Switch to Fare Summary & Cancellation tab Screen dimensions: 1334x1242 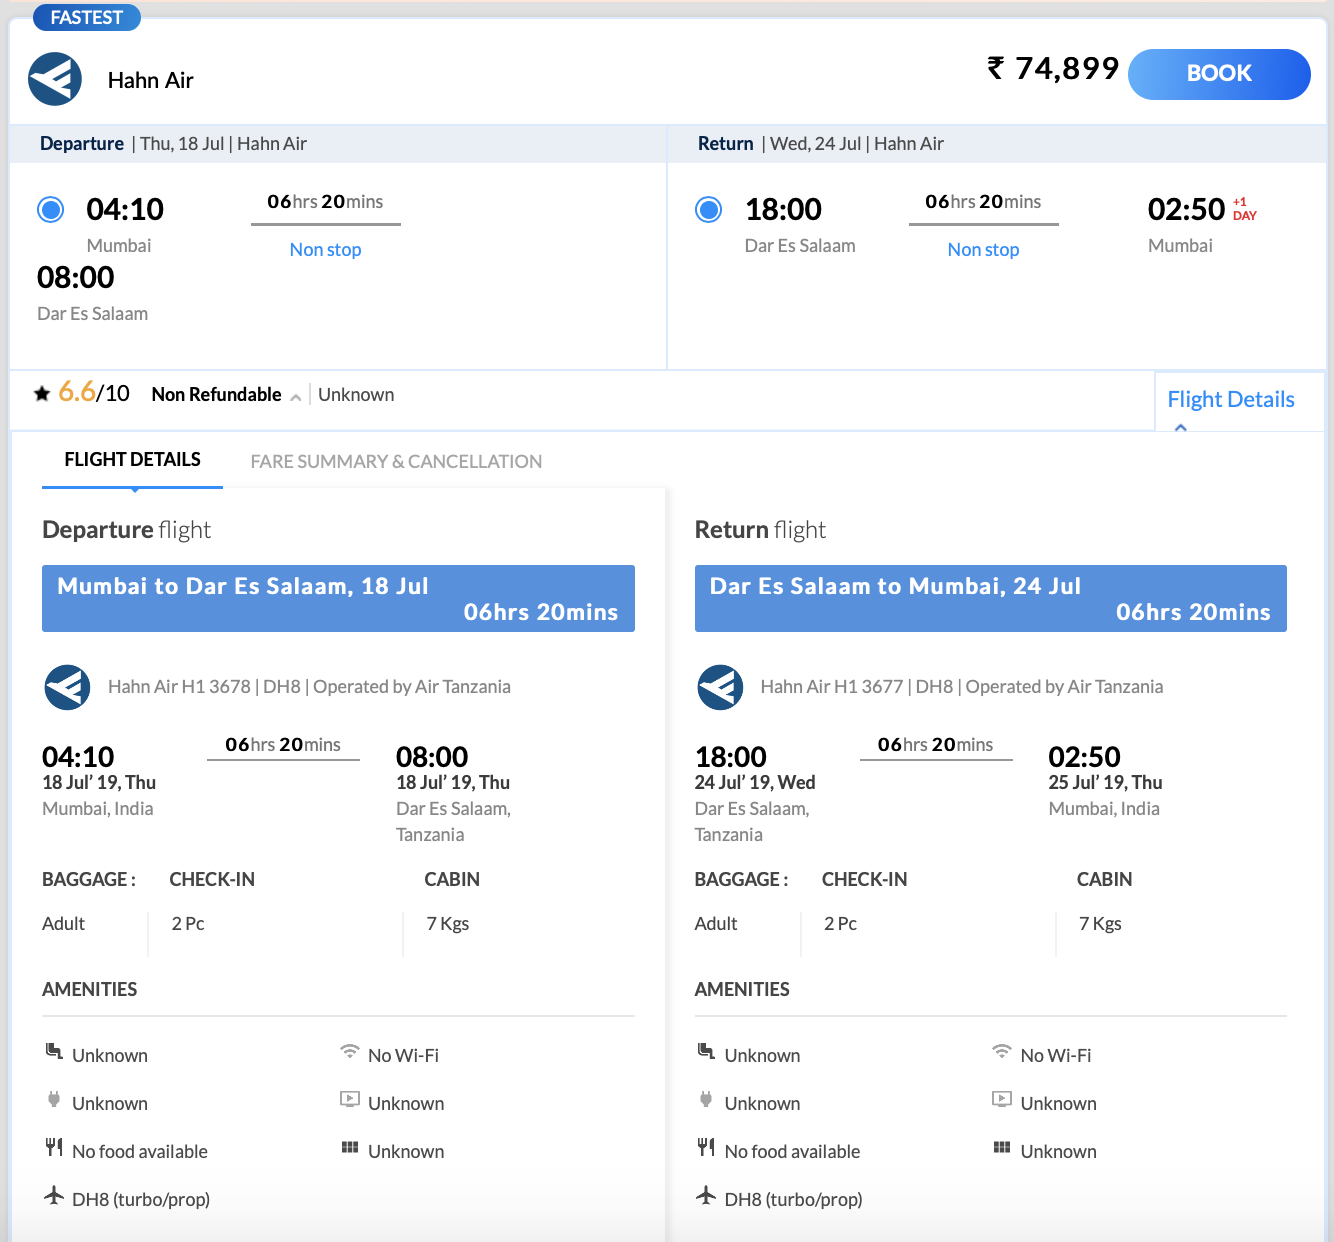pyautogui.click(x=396, y=461)
